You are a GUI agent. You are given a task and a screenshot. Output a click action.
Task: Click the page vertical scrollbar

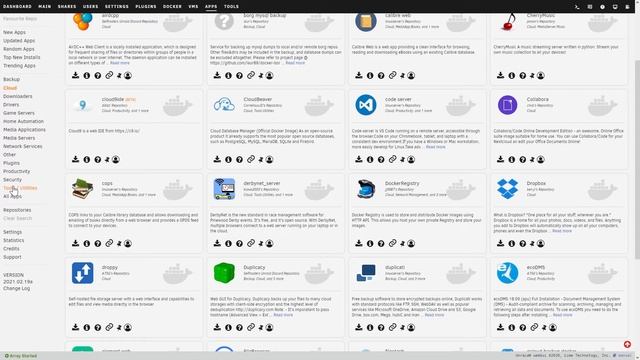[637, 159]
